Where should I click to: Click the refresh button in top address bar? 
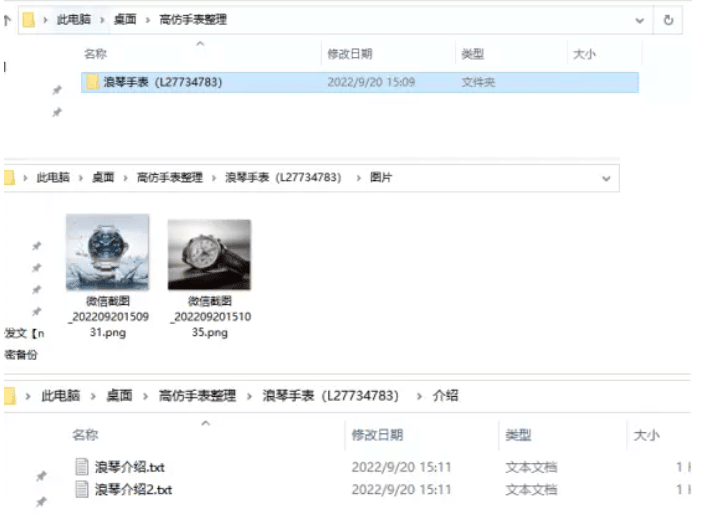click(x=668, y=20)
